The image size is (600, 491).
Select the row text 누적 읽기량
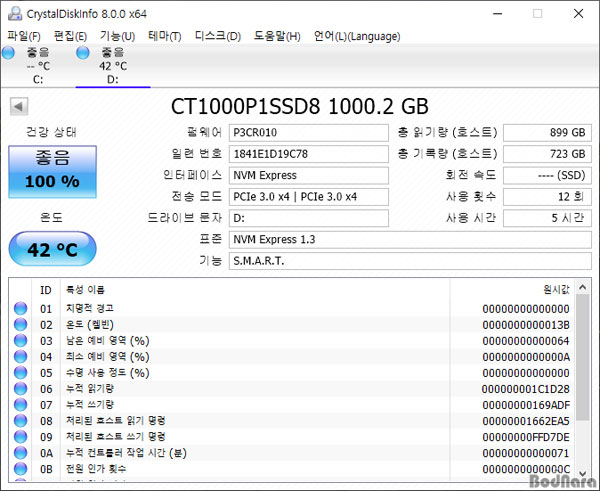coord(90,389)
